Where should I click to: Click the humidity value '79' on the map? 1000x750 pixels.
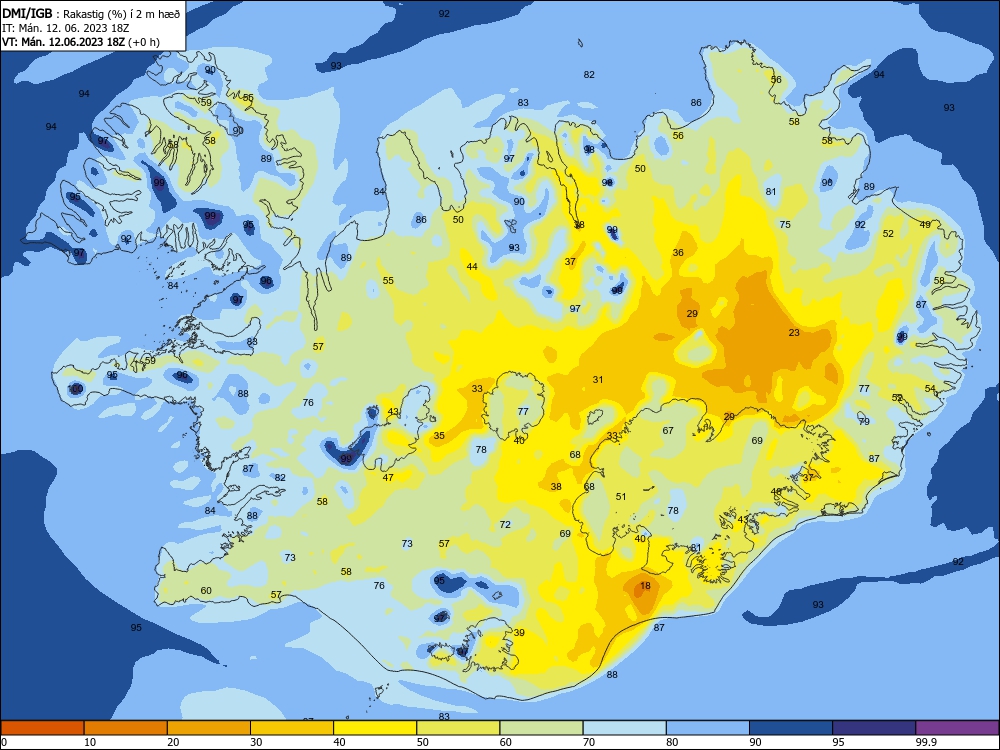[864, 422]
